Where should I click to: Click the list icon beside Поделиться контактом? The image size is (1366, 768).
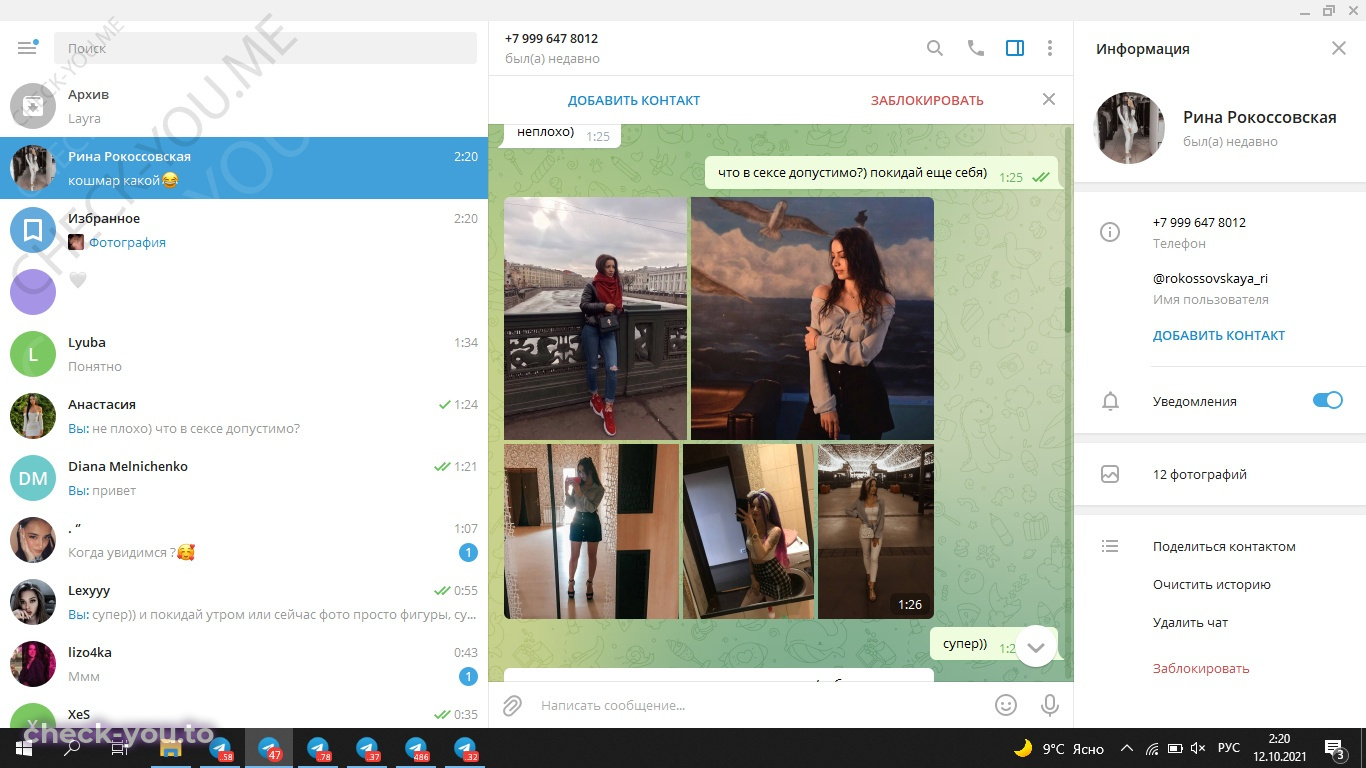(x=1110, y=546)
